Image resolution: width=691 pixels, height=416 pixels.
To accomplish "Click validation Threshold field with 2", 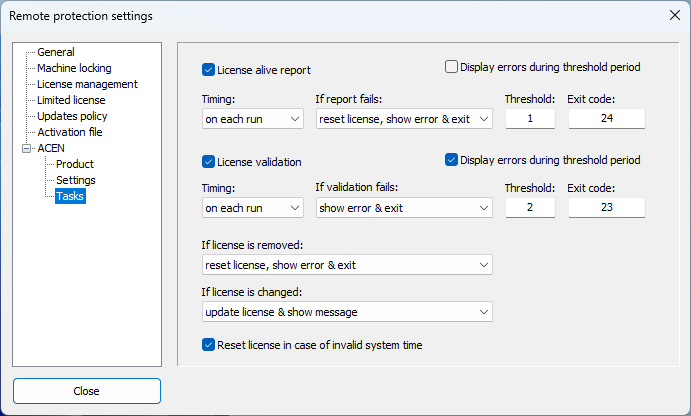I will [530, 208].
